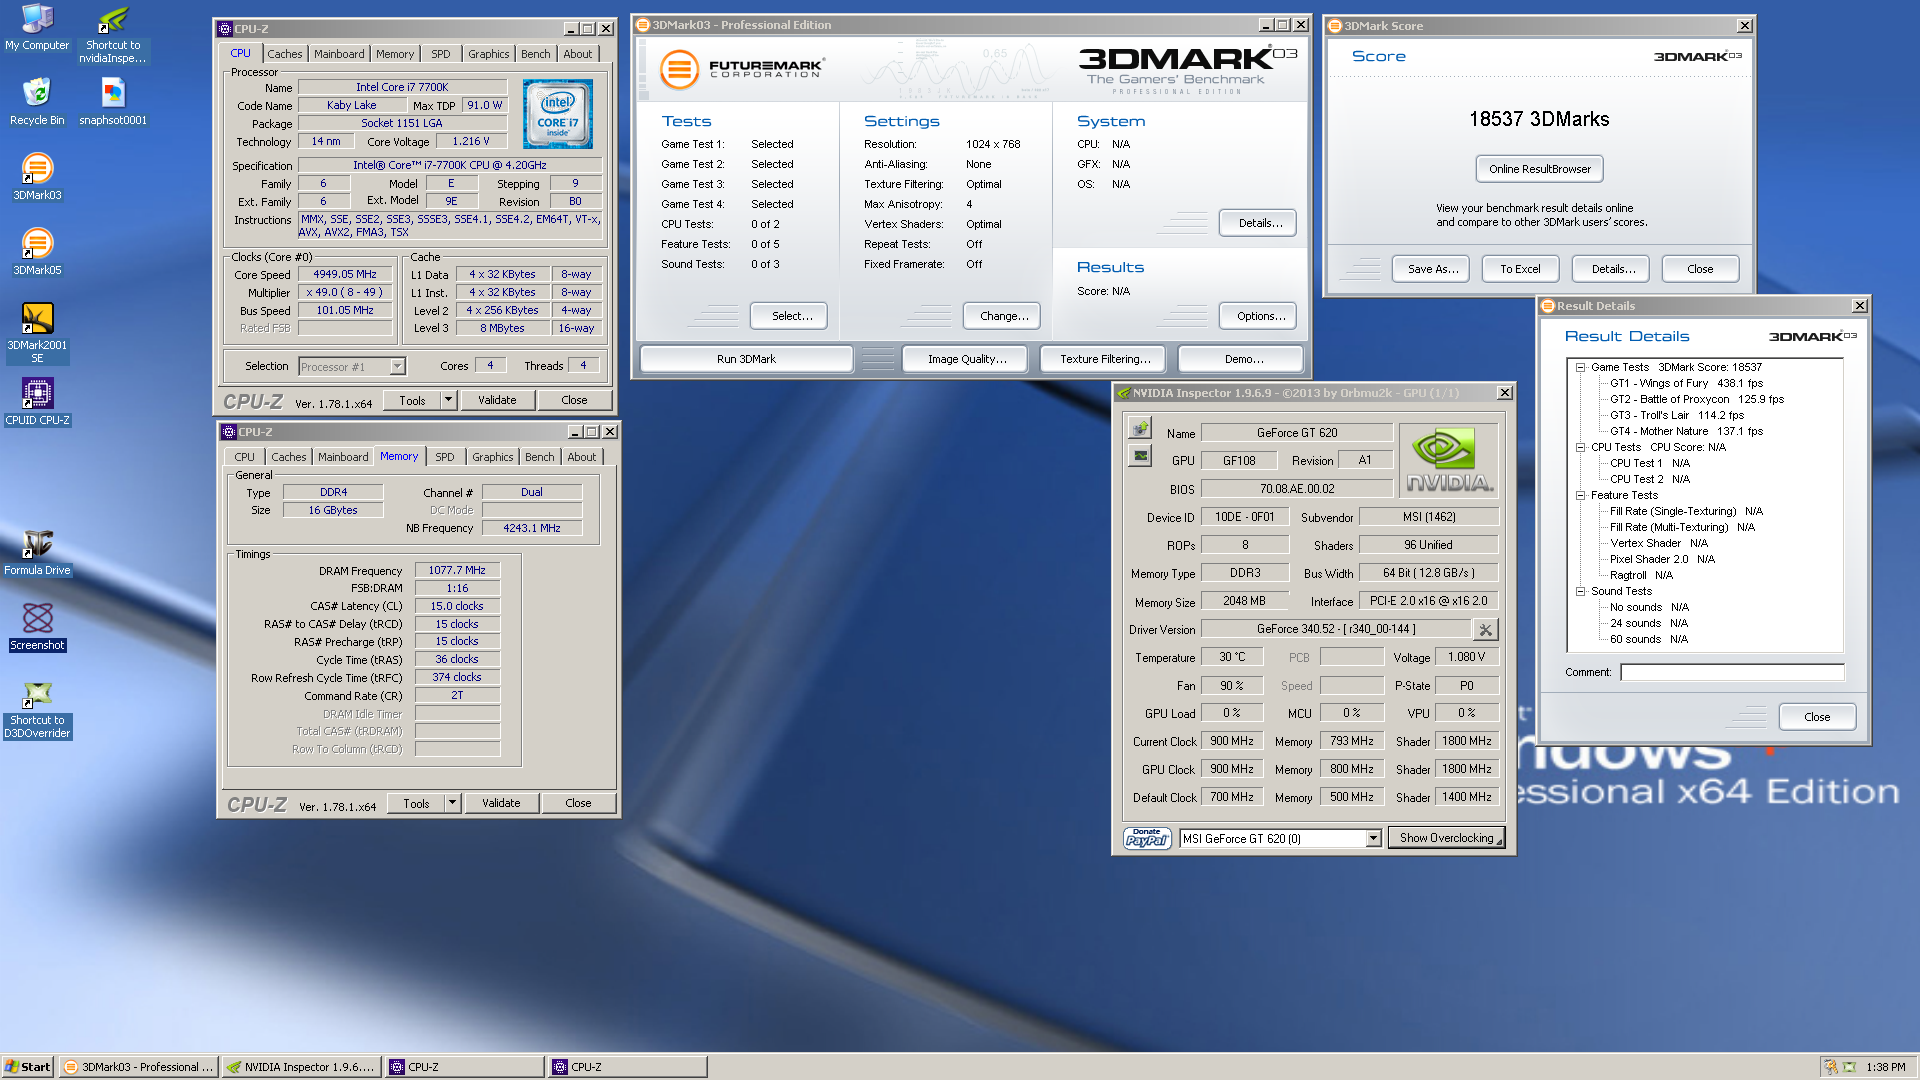This screenshot has width=1920, height=1080.
Task: Open driver profile settings wrench icon
Action: 1486,629
